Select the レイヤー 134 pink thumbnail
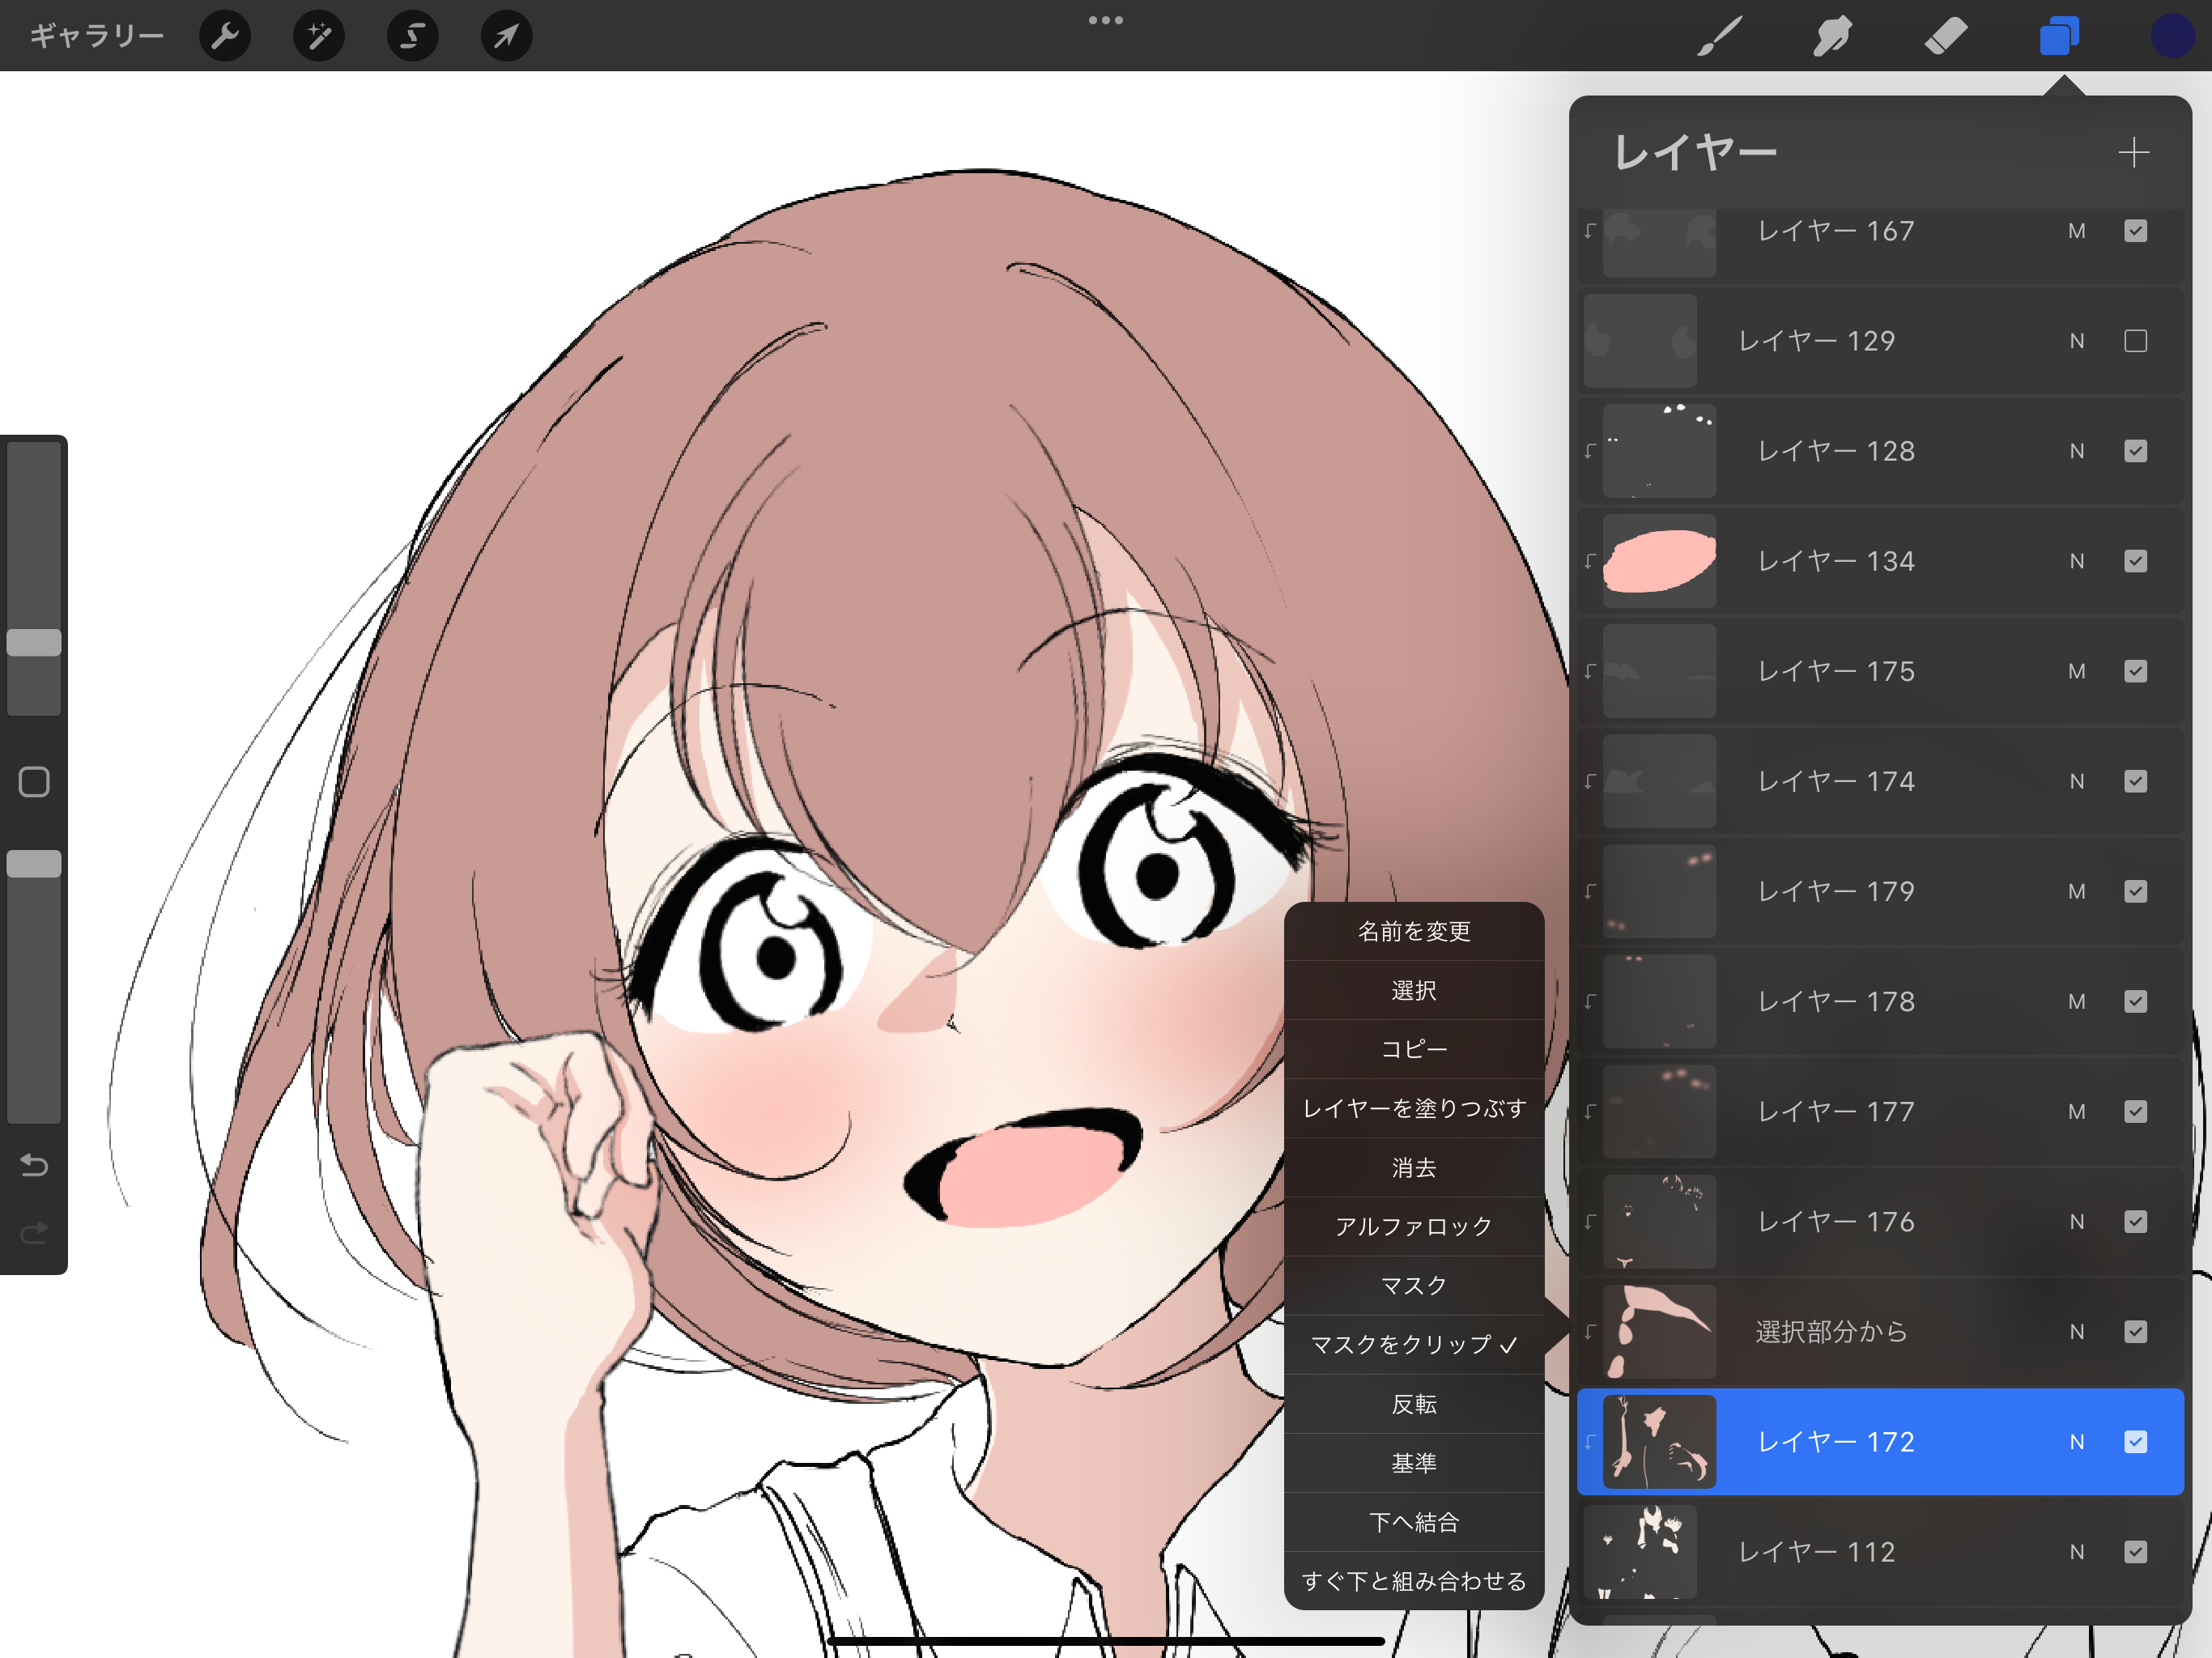 tap(1659, 561)
